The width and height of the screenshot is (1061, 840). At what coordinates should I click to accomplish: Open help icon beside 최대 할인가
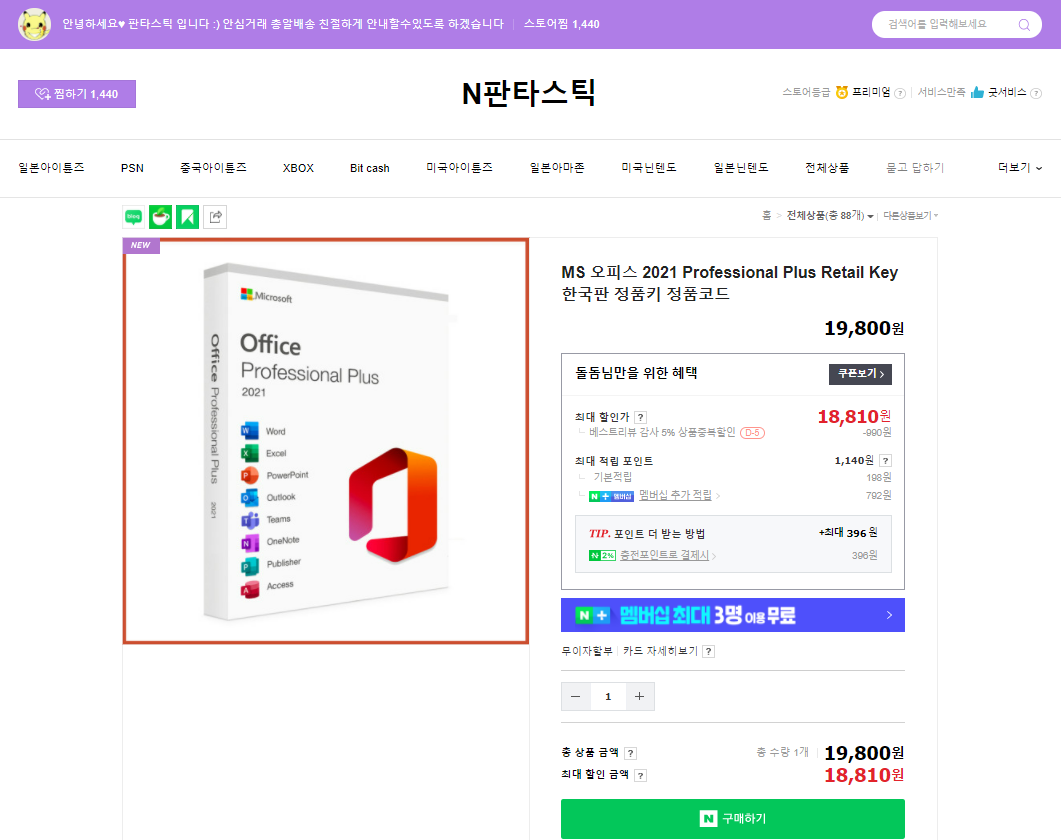click(x=641, y=418)
